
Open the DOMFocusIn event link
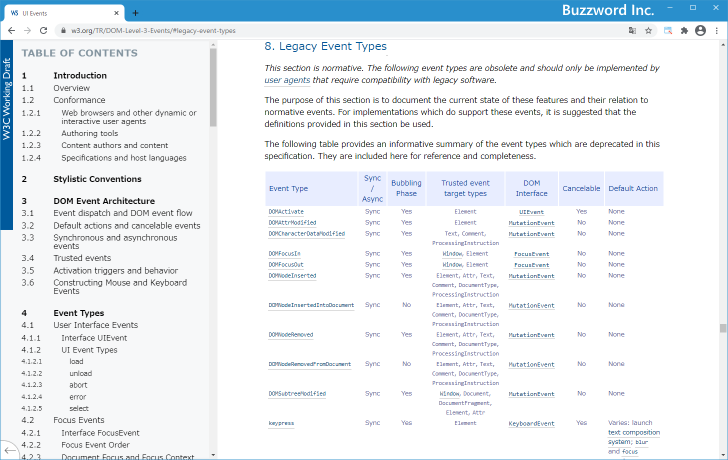(x=285, y=254)
